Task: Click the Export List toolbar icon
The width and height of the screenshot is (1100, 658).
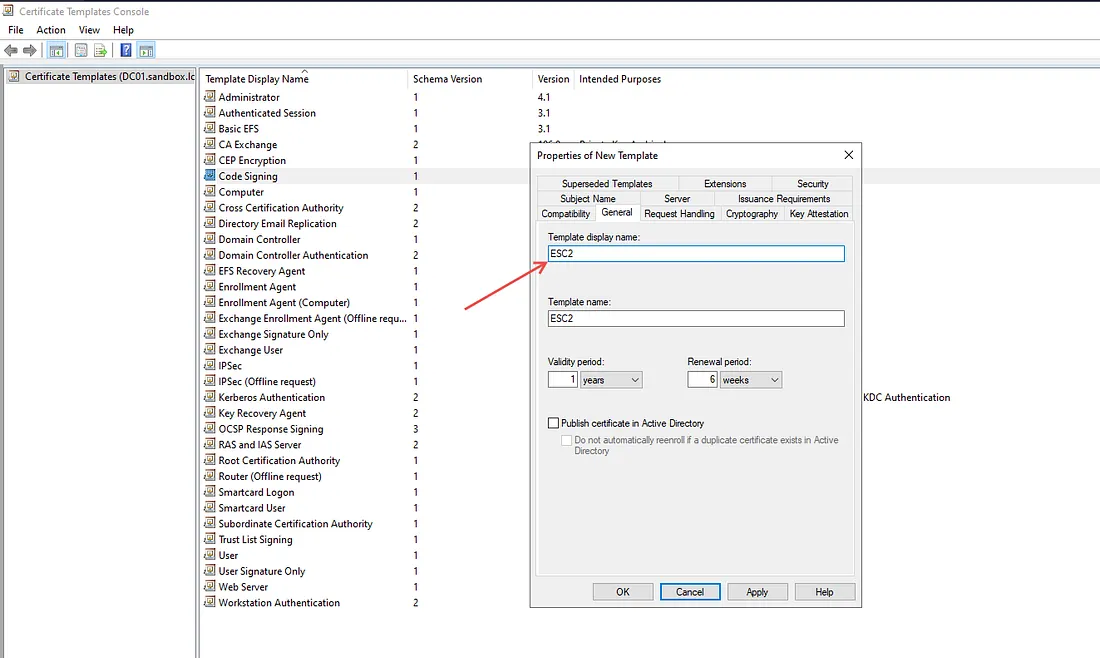Action: pos(100,50)
